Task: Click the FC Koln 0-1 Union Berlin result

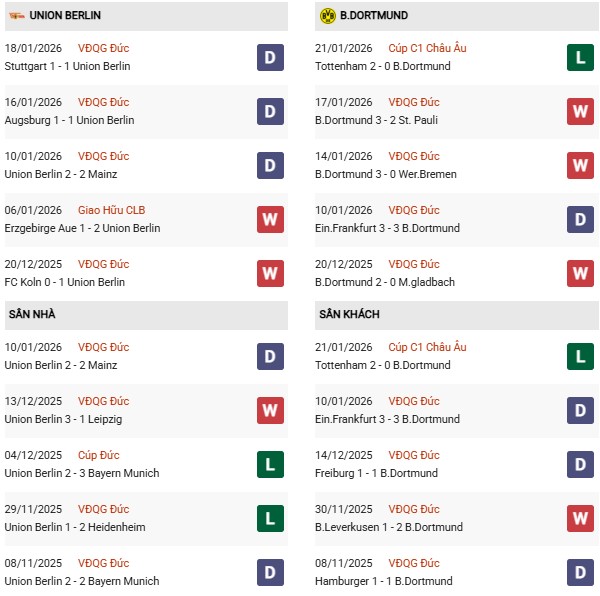Action: tap(65, 282)
